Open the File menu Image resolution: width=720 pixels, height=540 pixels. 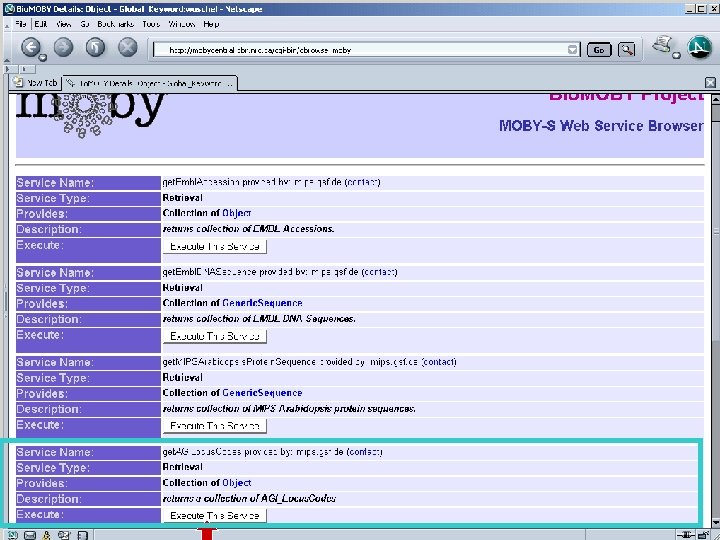21,24
